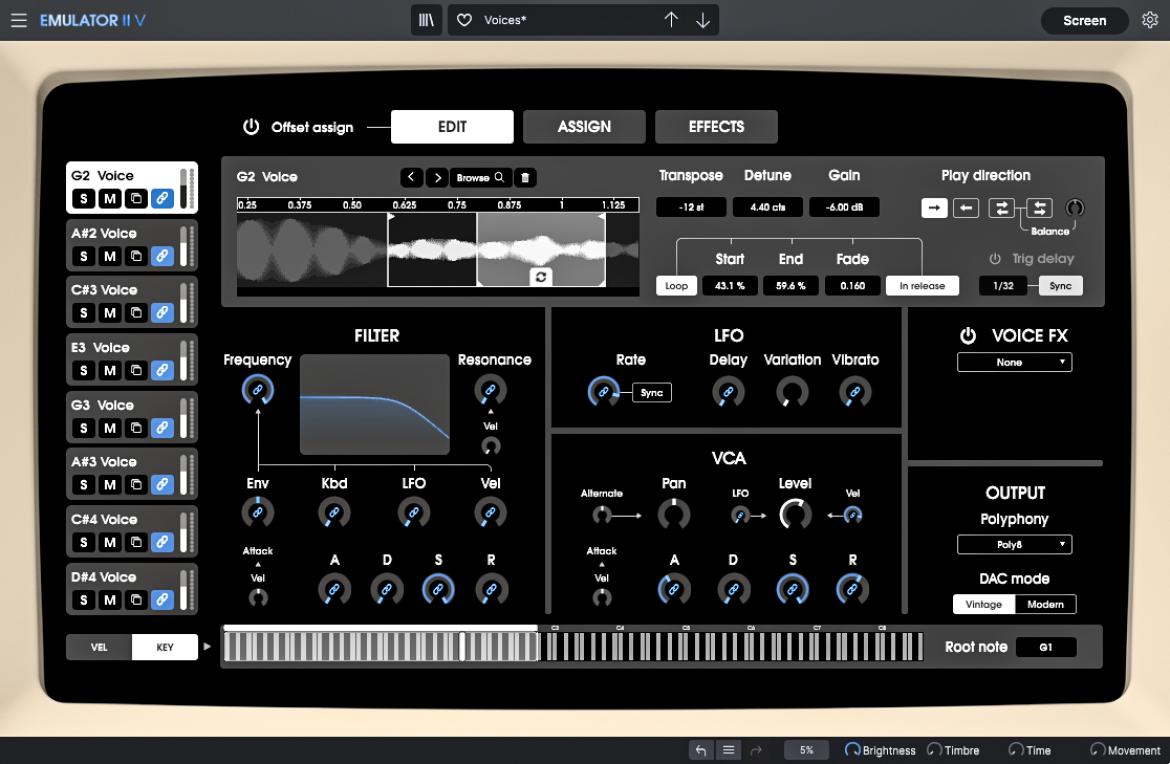This screenshot has height=764, width=1170.
Task: Click the Screen button
Action: [1084, 21]
